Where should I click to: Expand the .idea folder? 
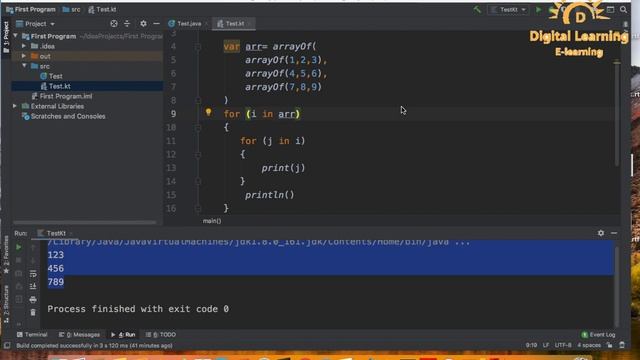point(24,46)
